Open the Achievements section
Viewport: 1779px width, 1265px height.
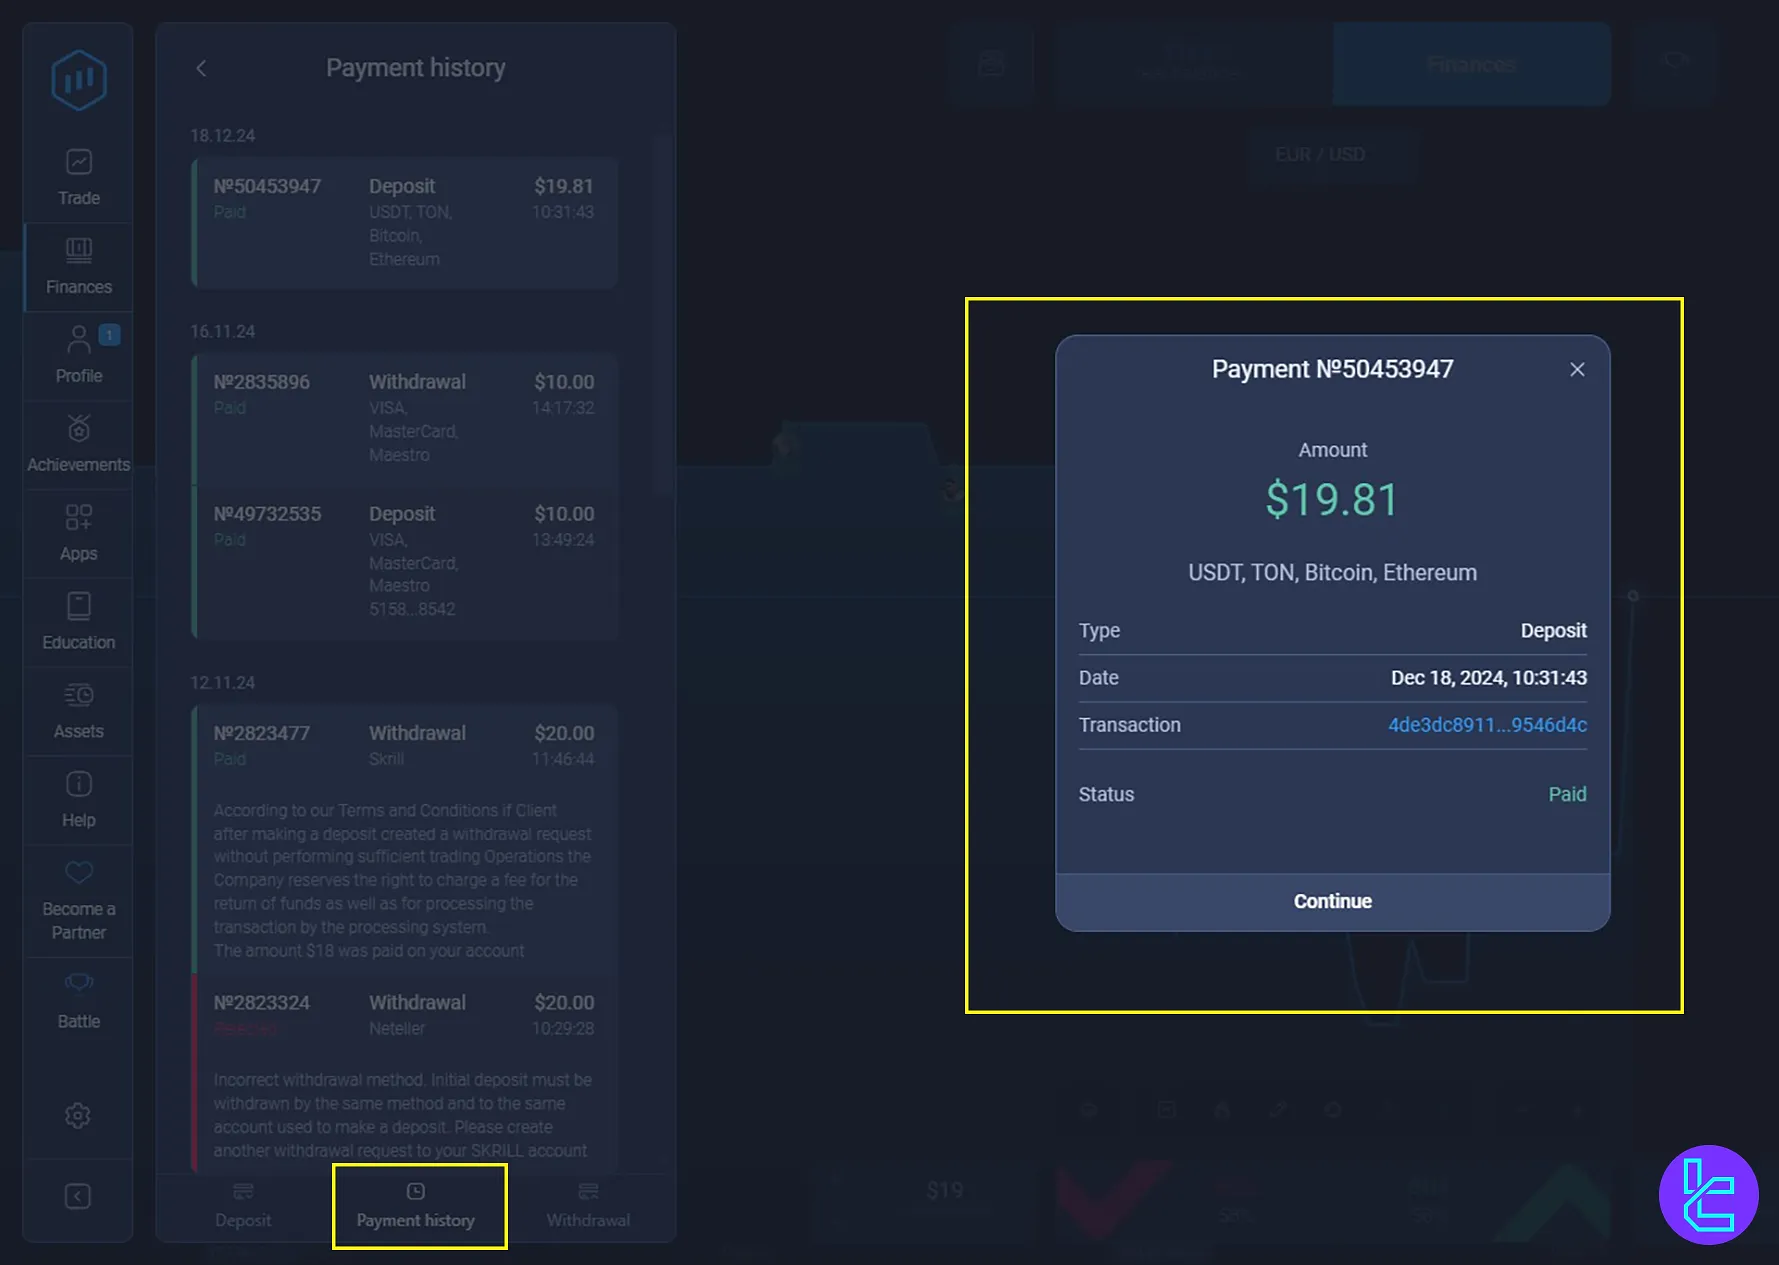click(79, 445)
